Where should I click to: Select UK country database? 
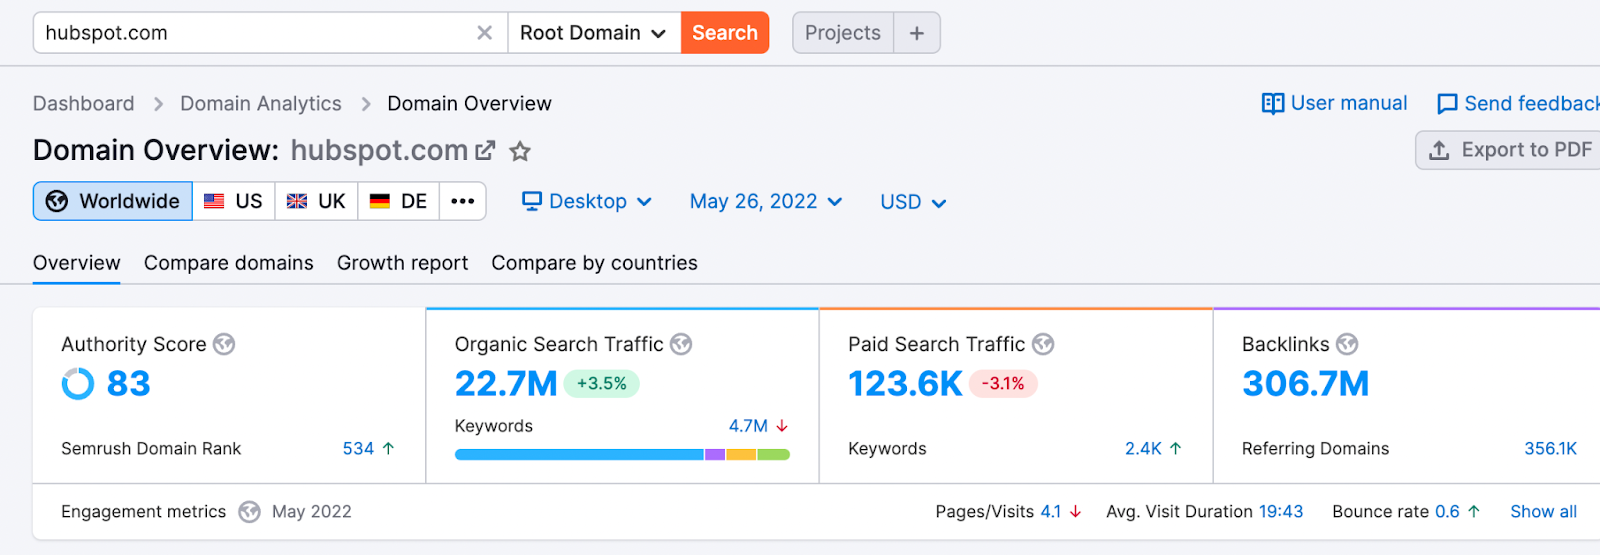click(317, 201)
